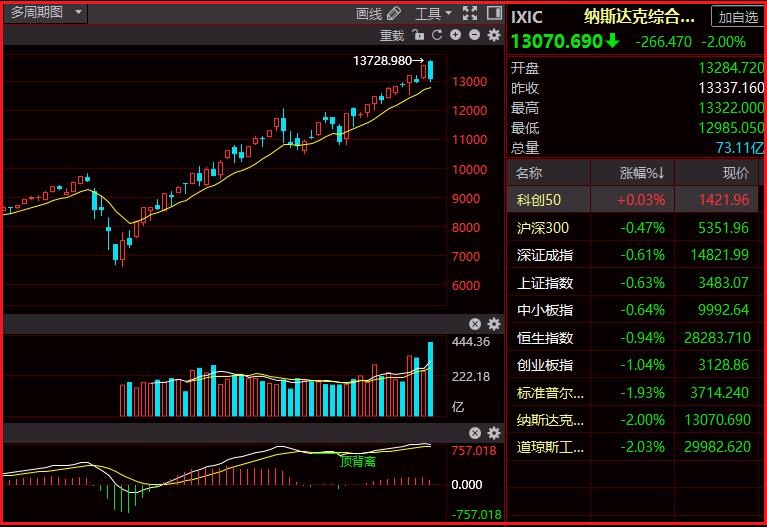
Task: Close the MACD indicator panel
Action: 474,433
